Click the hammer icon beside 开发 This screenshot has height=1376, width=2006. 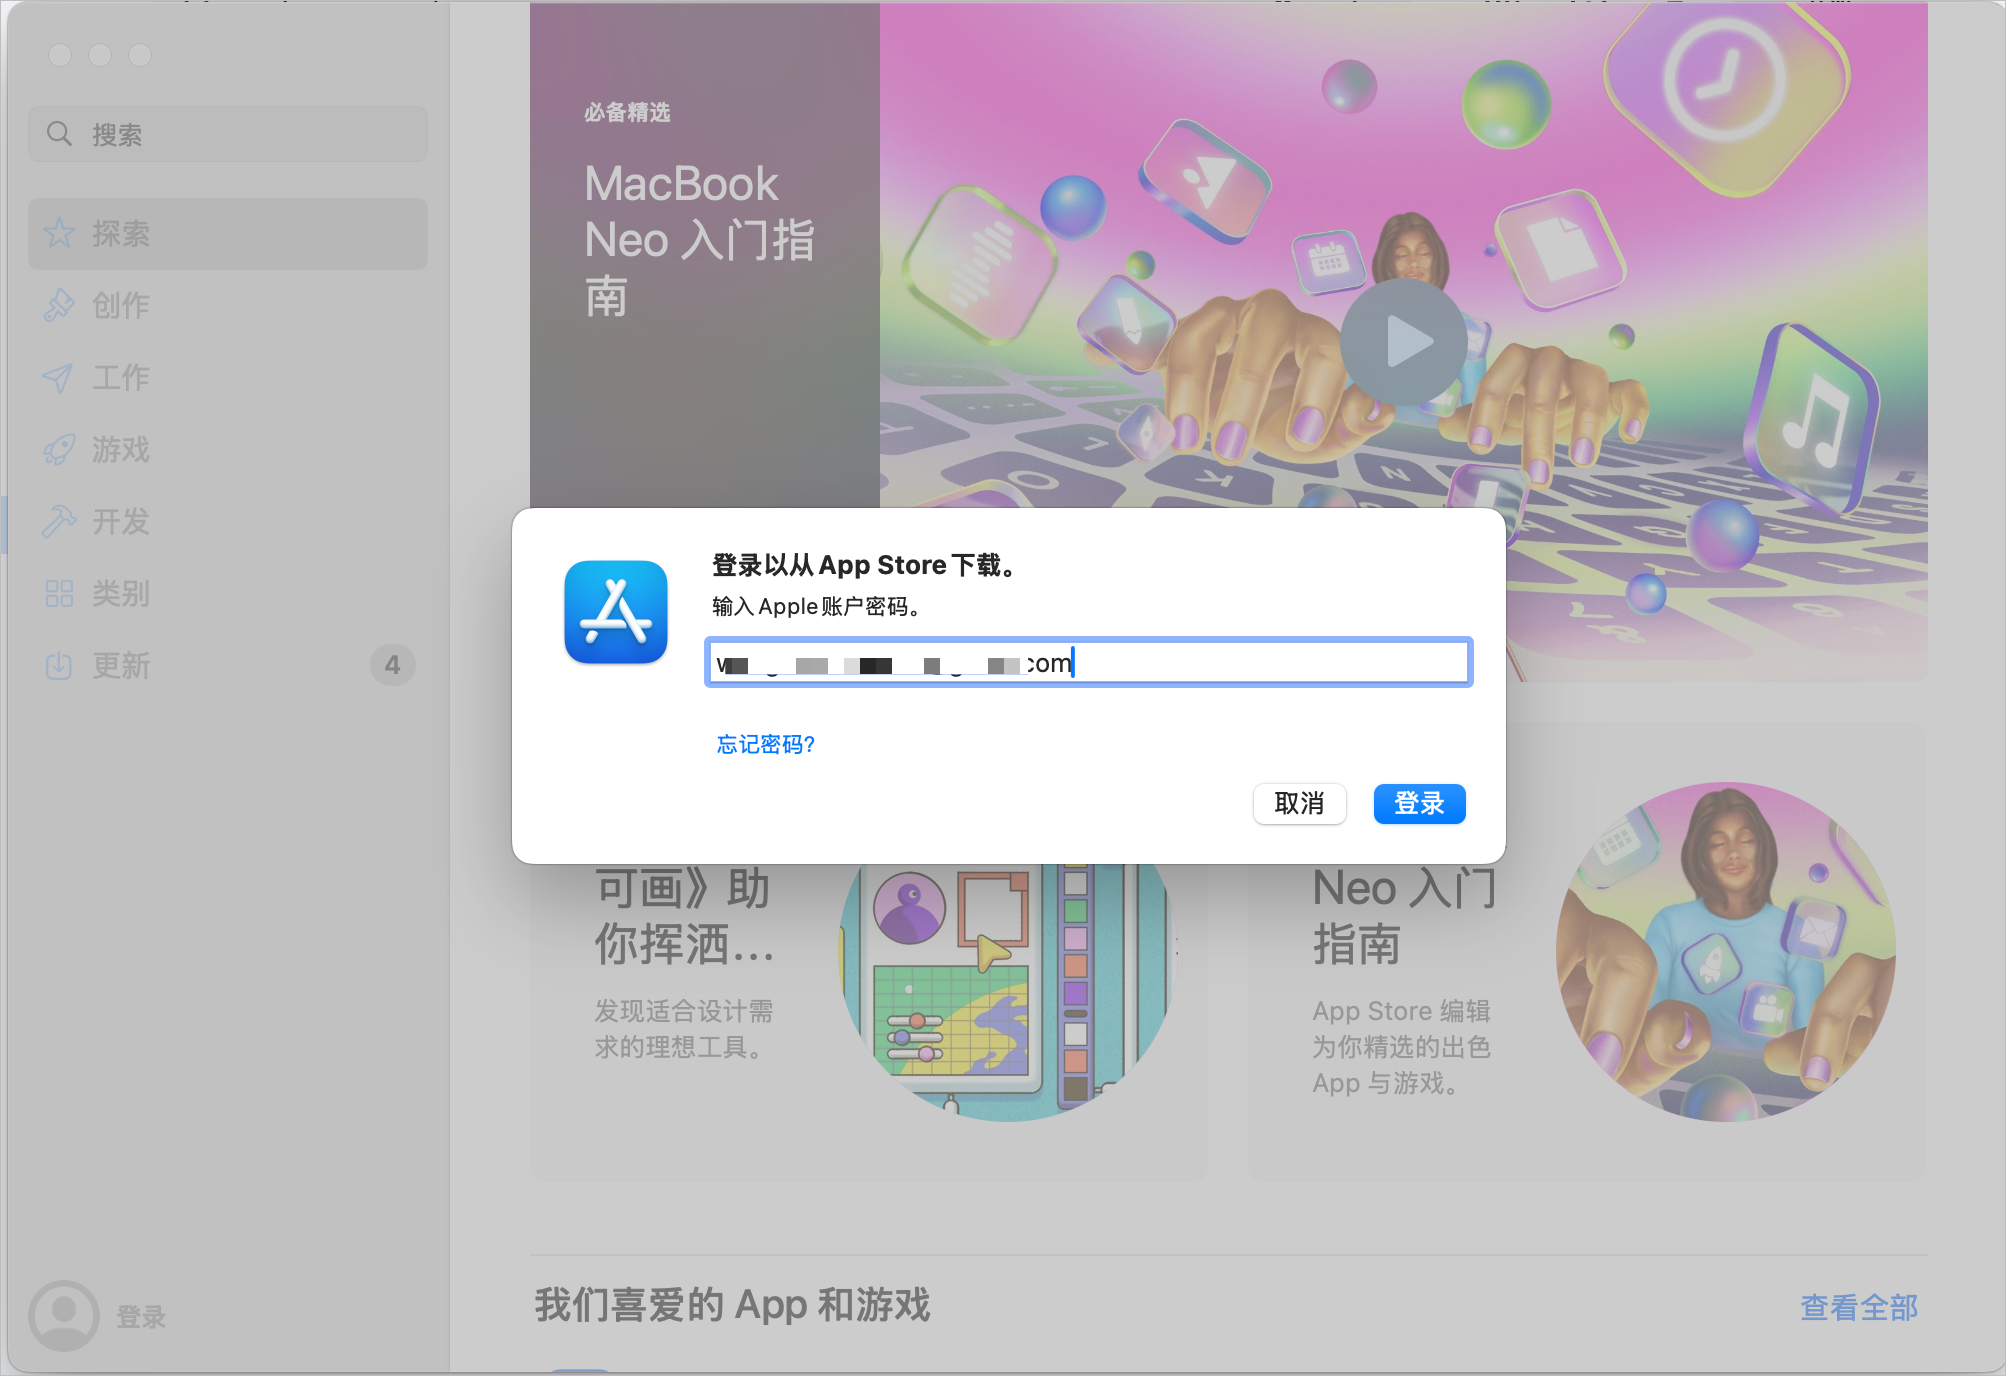pos(59,521)
